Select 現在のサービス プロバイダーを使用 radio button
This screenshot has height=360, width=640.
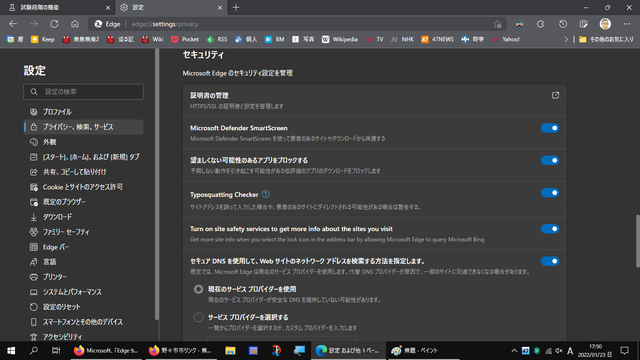[198, 289]
